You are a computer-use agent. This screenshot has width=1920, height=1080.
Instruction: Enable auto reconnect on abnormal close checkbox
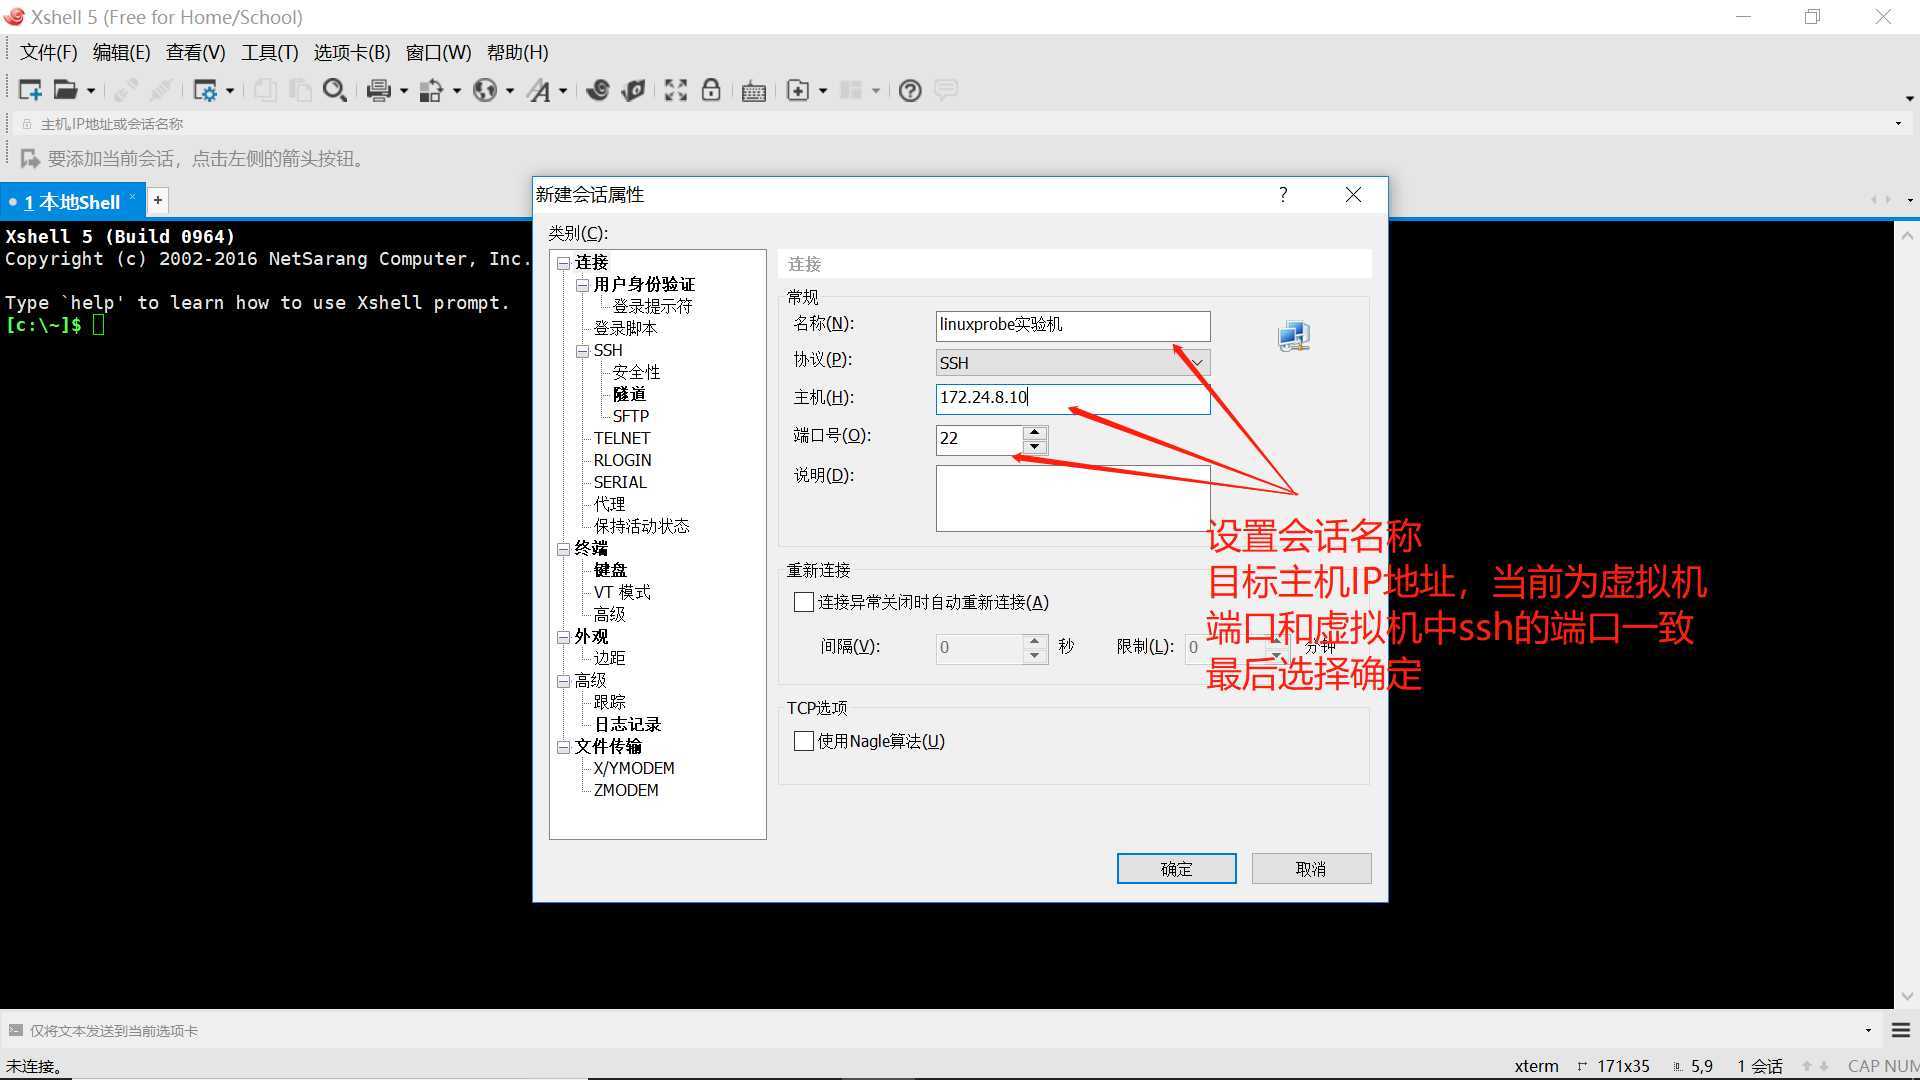point(803,602)
